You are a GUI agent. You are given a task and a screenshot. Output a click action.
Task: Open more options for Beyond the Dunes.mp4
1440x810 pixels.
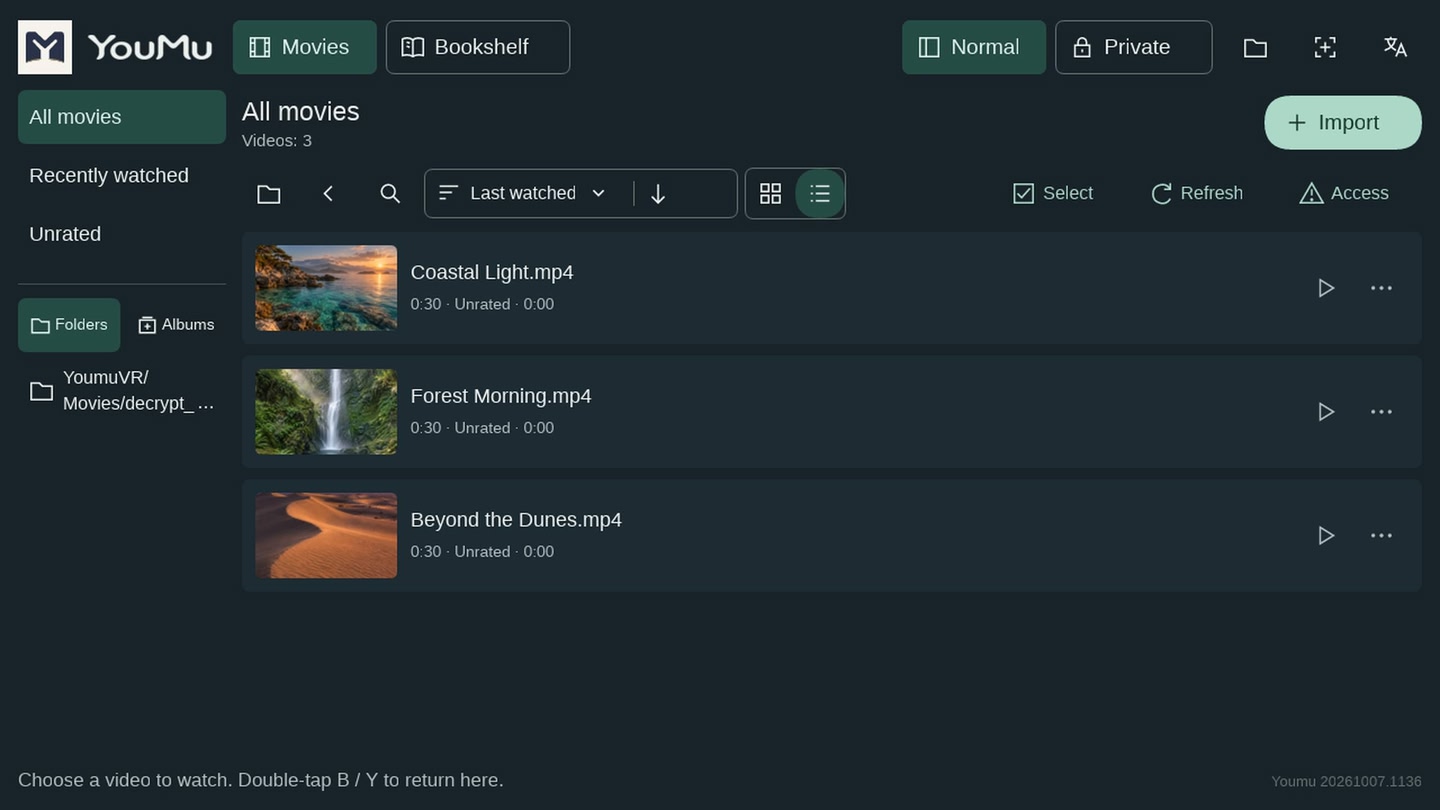click(1381, 536)
